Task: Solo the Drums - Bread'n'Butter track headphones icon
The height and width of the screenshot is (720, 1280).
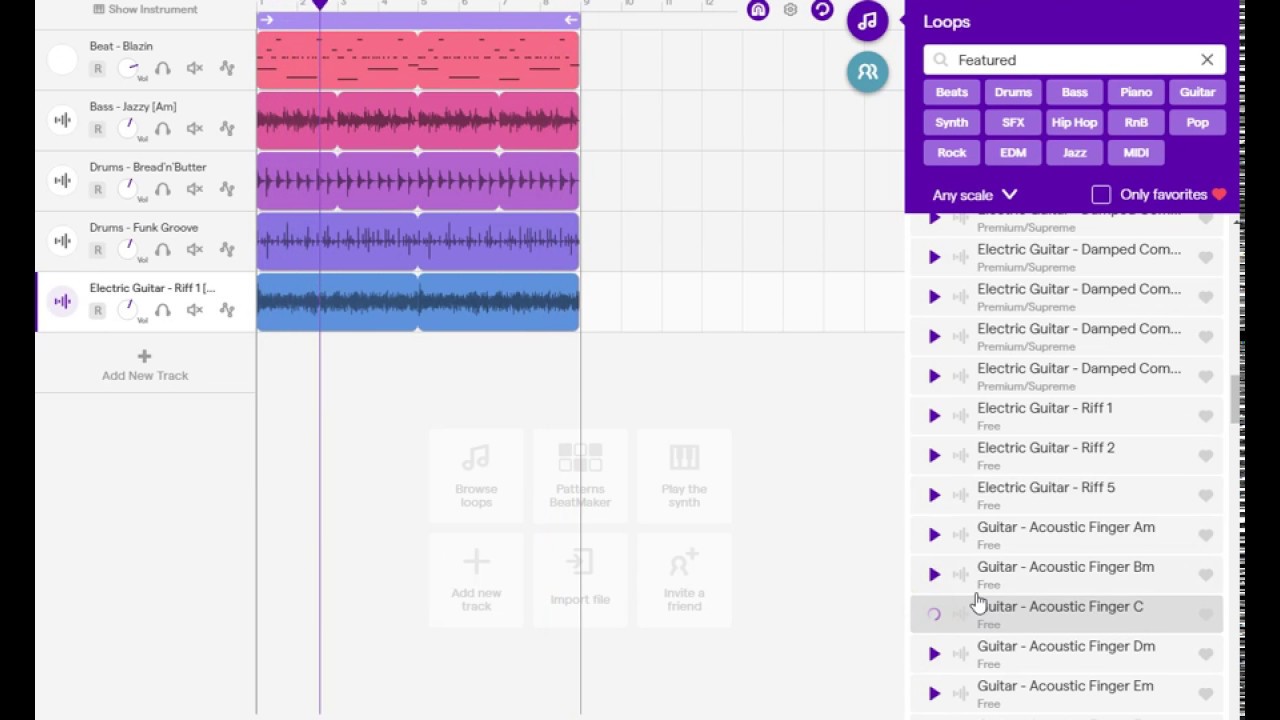Action: pos(163,189)
